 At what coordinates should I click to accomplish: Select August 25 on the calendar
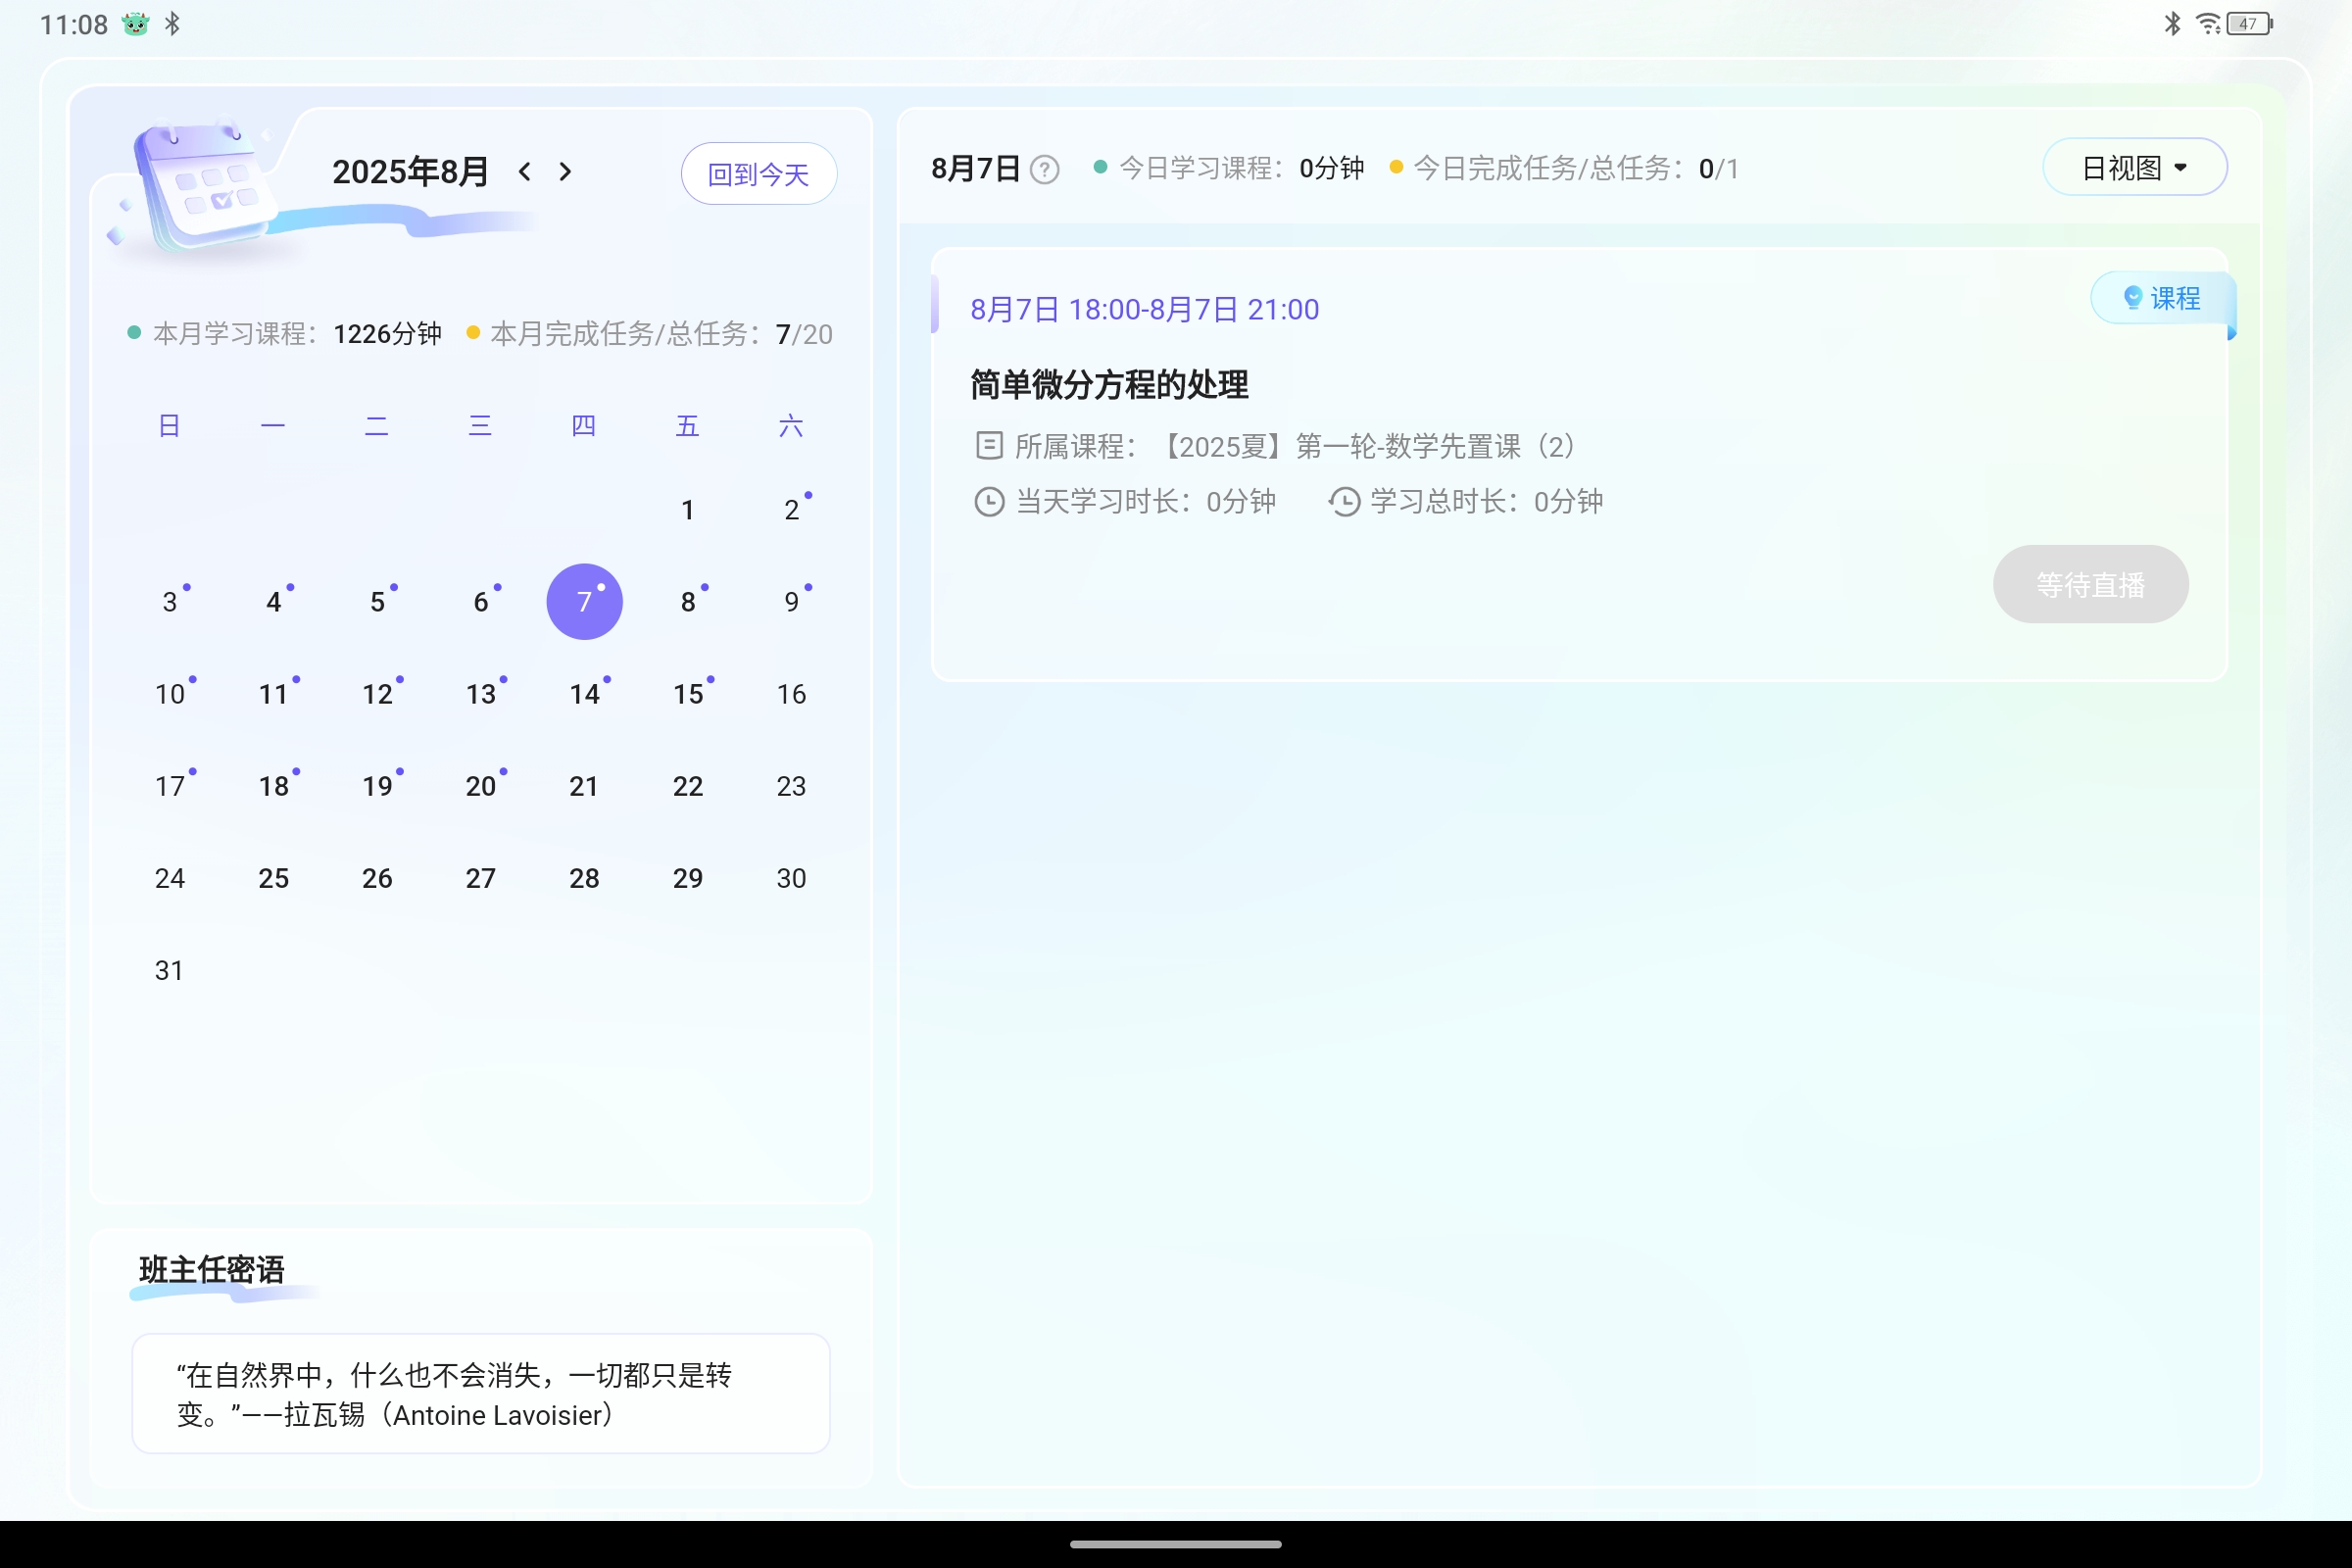coord(274,878)
